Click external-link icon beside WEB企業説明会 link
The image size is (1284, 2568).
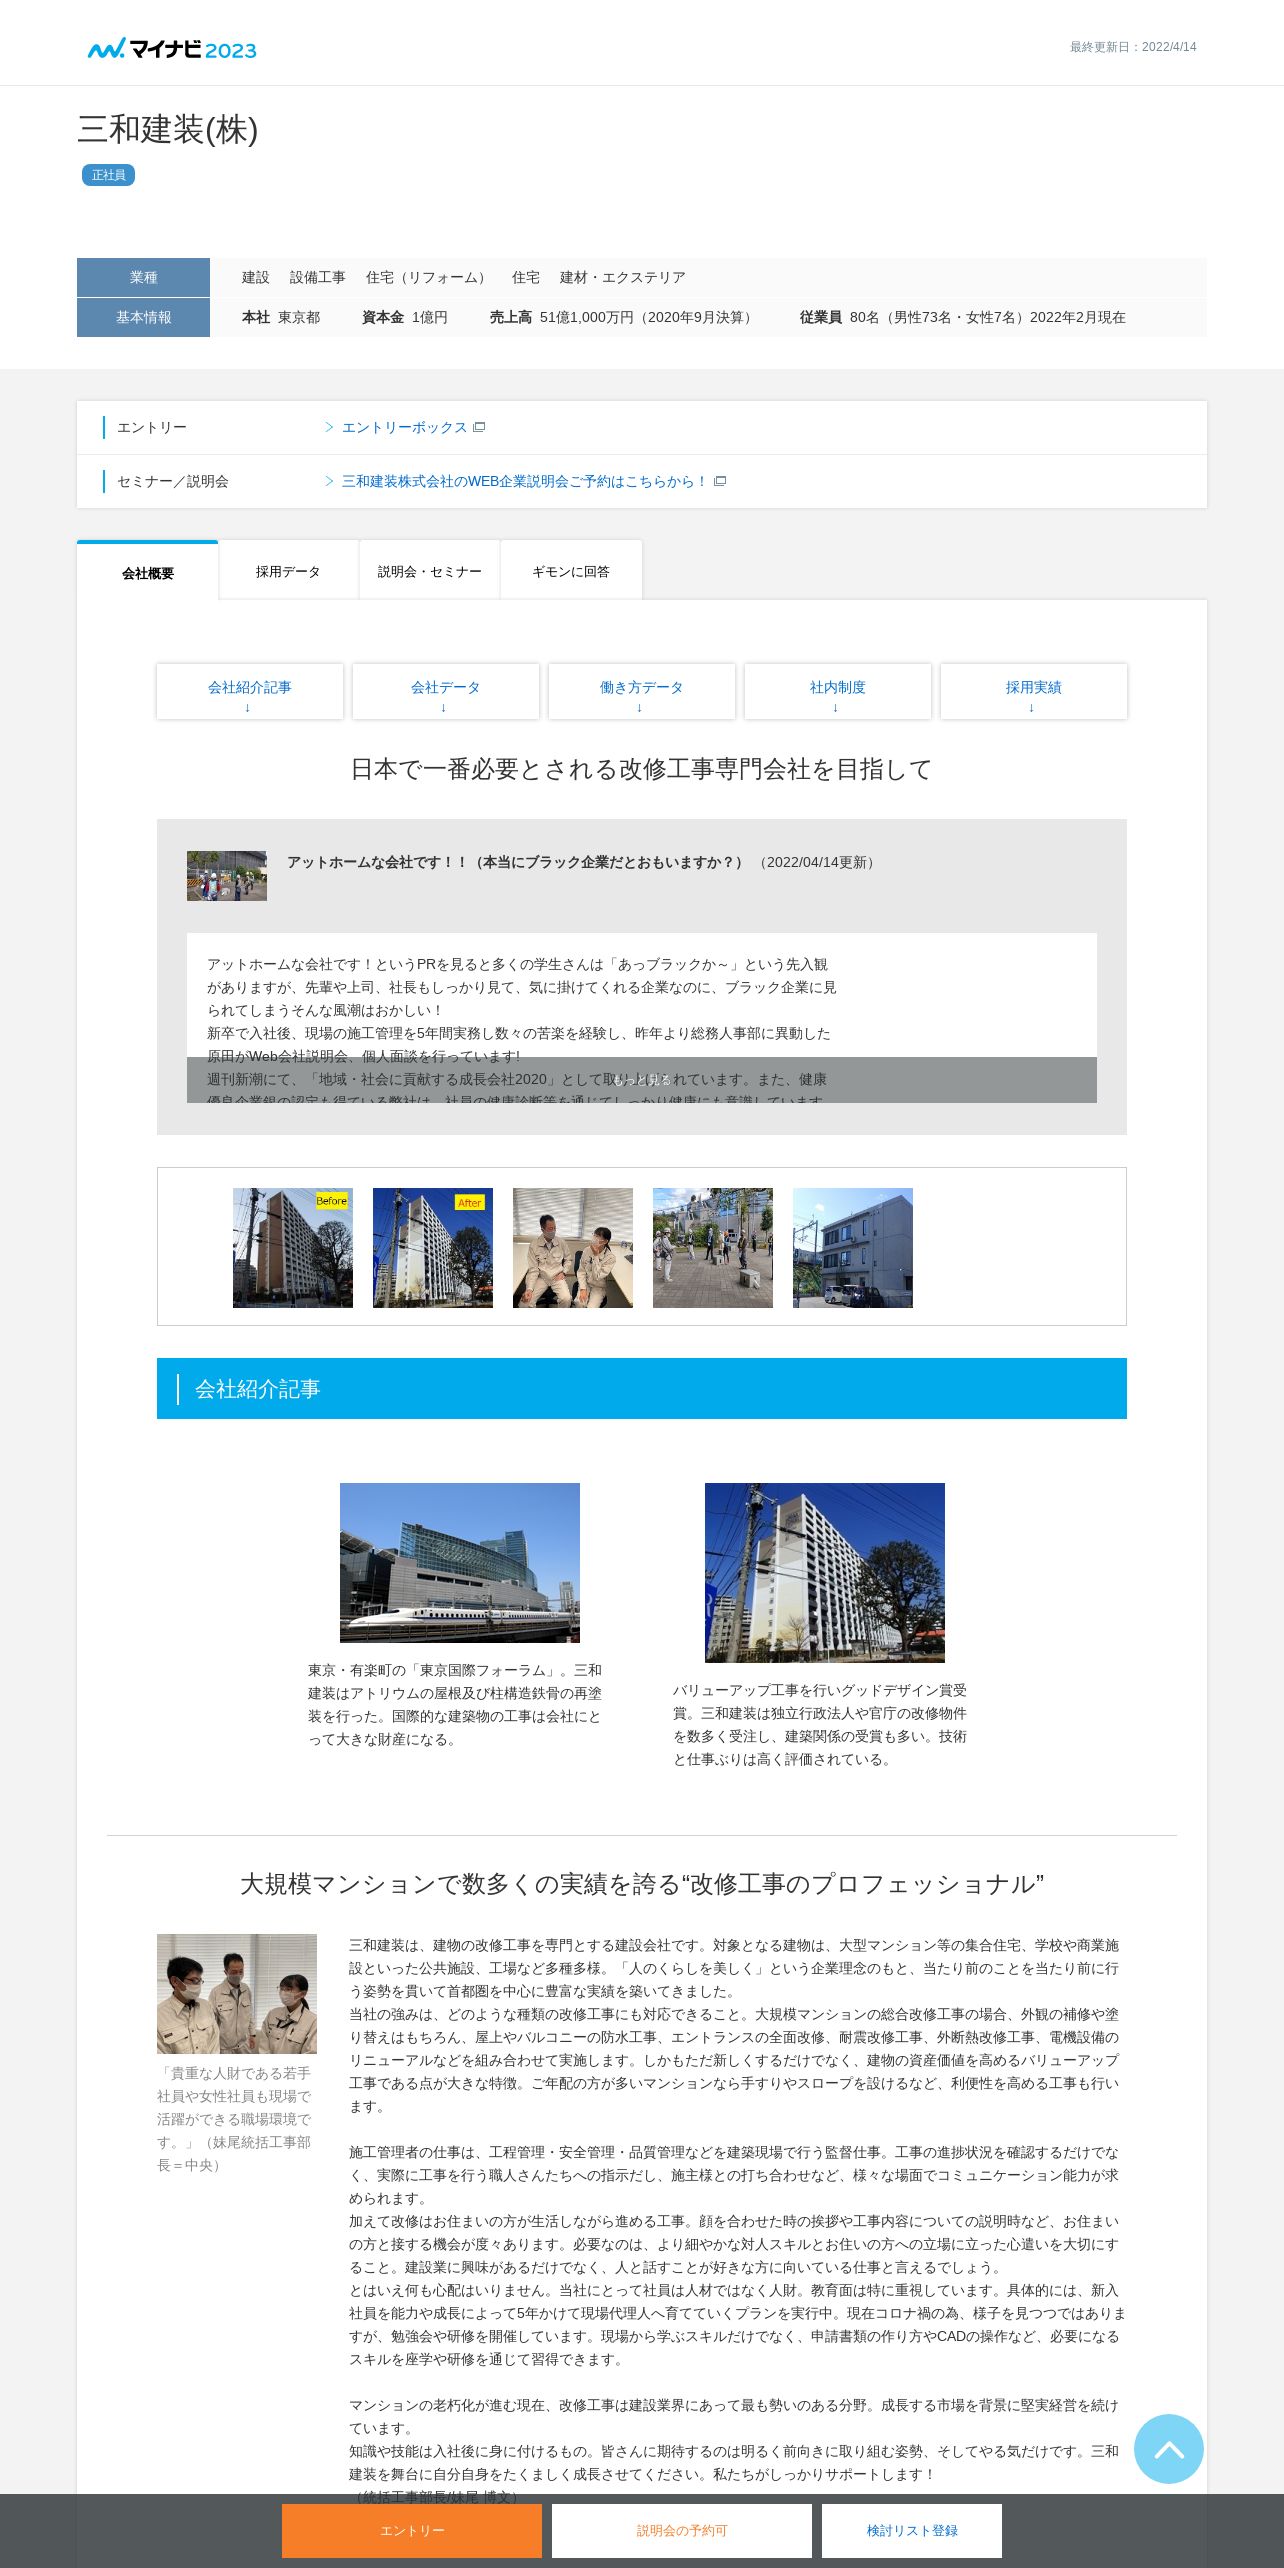(x=720, y=481)
